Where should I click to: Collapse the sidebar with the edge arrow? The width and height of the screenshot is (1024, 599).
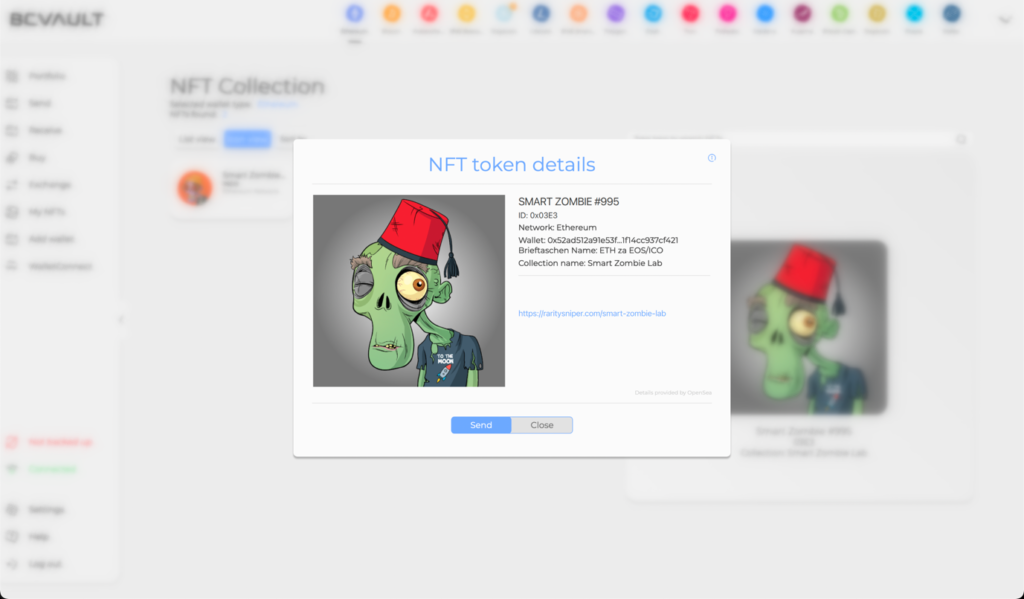120,319
